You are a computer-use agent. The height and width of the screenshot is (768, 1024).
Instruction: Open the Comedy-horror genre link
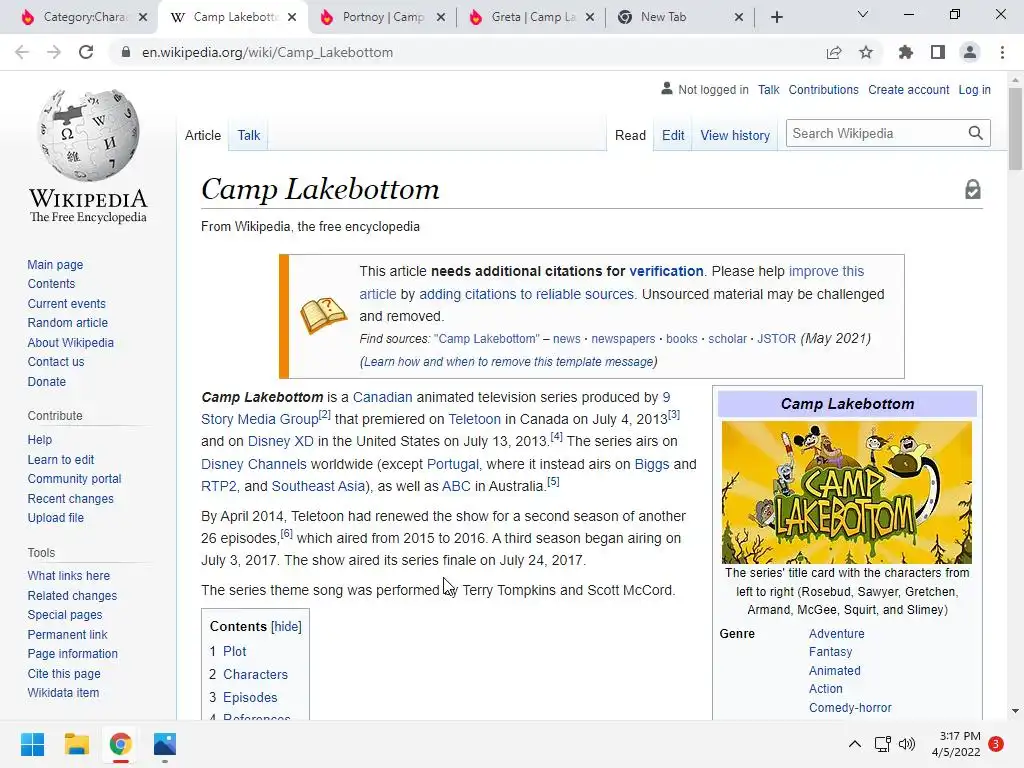coord(850,708)
